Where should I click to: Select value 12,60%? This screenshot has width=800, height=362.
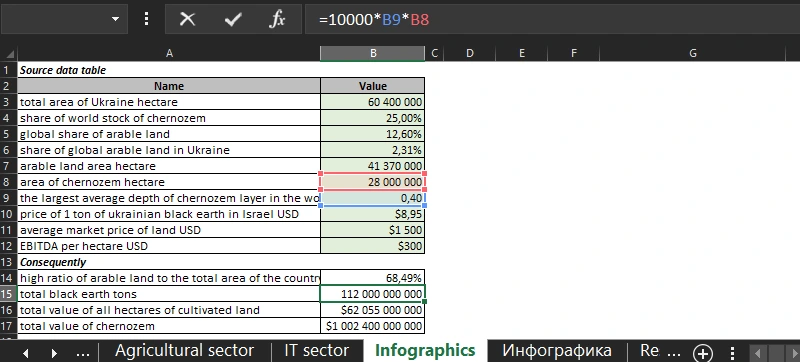372,134
